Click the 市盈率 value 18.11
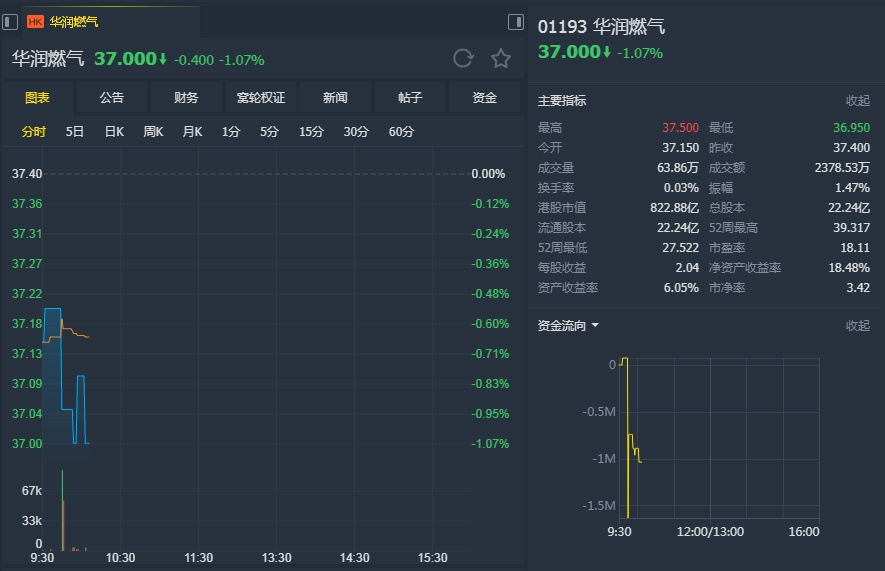885x571 pixels. click(x=855, y=247)
